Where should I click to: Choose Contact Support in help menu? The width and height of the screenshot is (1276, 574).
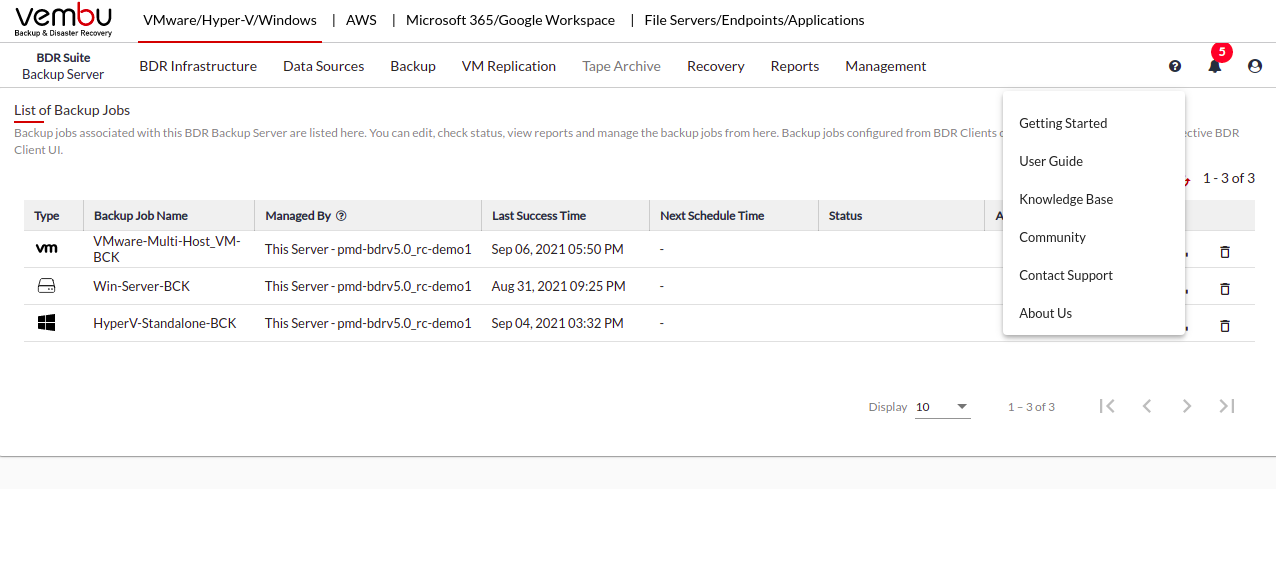1066,275
